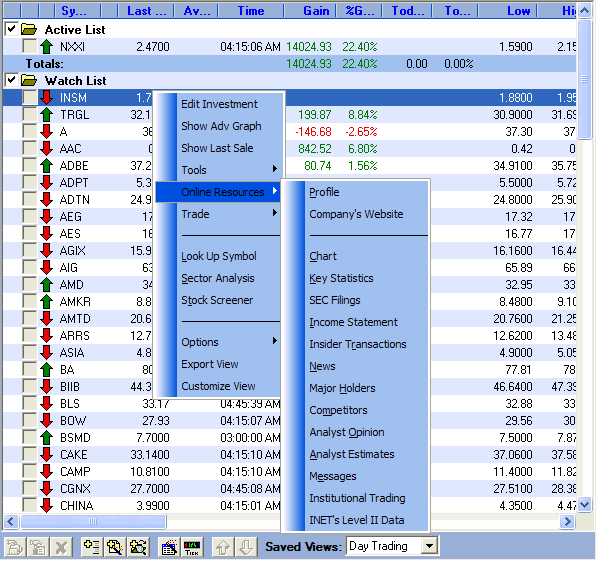Image resolution: width=597 pixels, height=561 pixels.
Task: Choose Show Adv Graph menu item
Action: [x=219, y=126]
